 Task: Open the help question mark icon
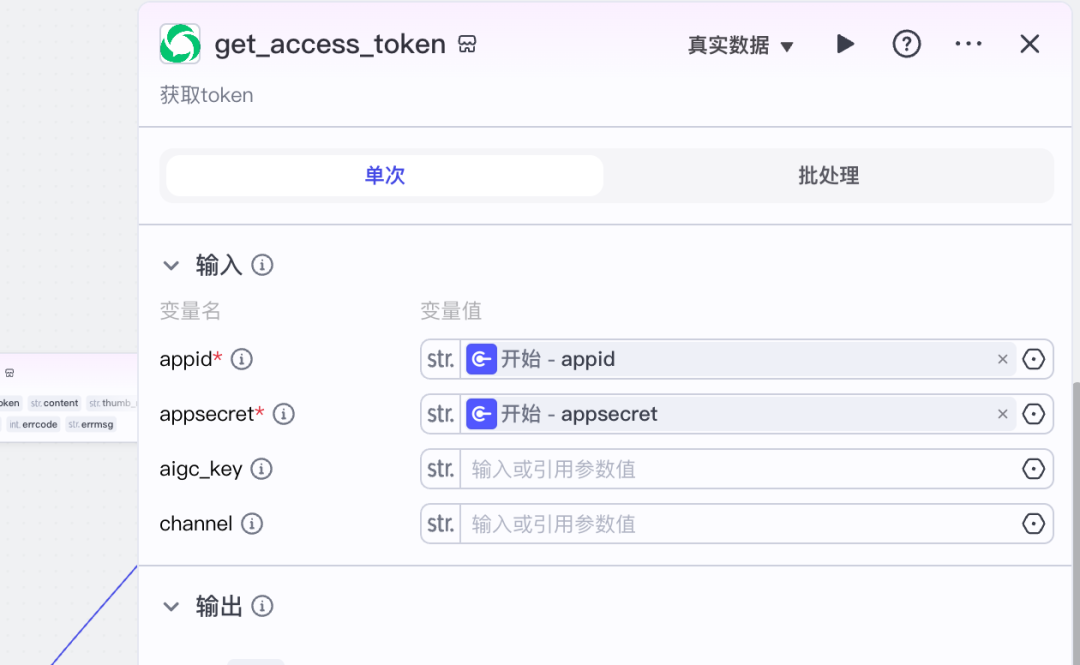click(906, 44)
